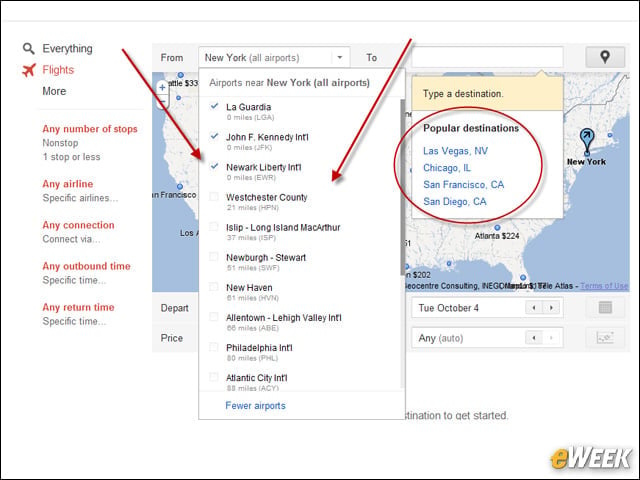Click the Atlanta $224 map dot

pyautogui.click(x=497, y=227)
